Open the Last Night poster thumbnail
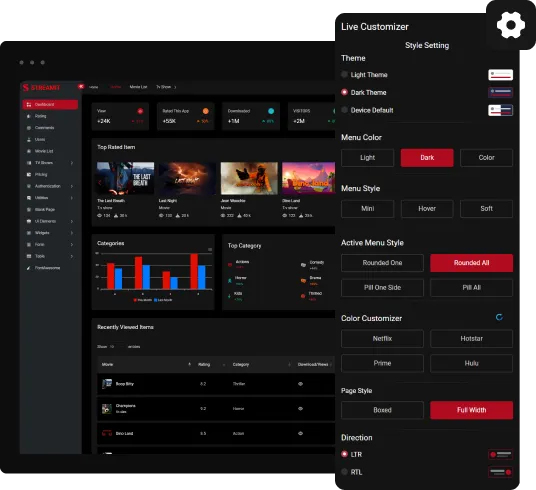Viewport: 536px width, 490px height. coord(187,178)
